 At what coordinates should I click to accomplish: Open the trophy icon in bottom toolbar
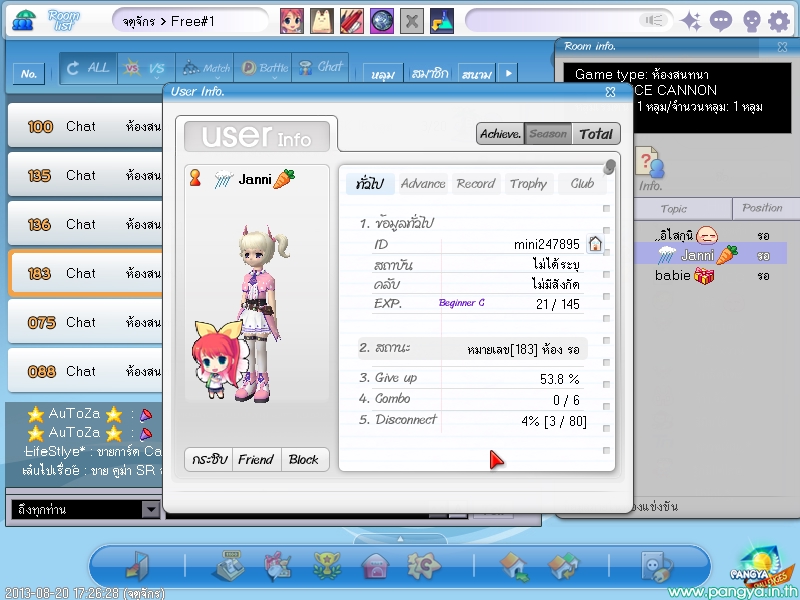327,566
